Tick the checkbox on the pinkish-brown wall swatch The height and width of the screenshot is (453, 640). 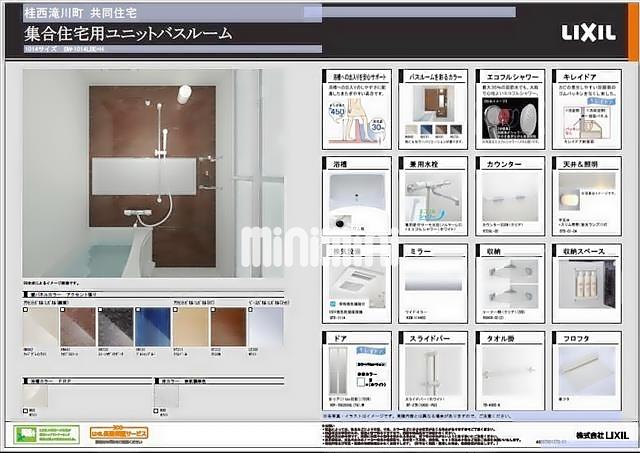pyautogui.click(x=62, y=310)
